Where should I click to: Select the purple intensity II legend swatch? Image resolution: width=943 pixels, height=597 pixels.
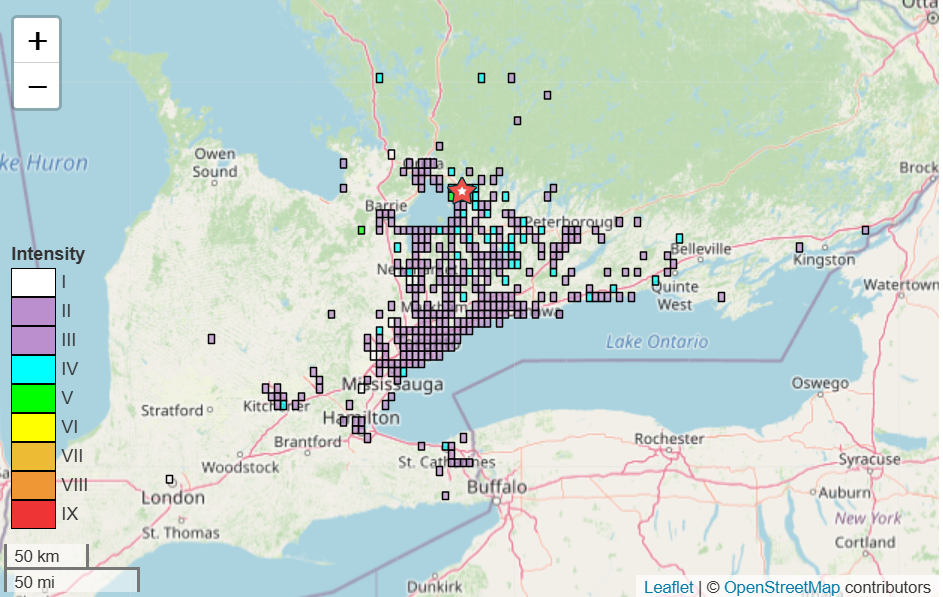tap(33, 312)
